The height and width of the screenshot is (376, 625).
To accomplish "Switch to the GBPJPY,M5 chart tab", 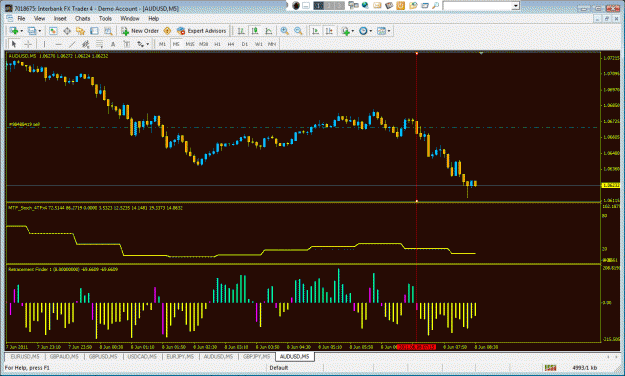I will pos(257,356).
